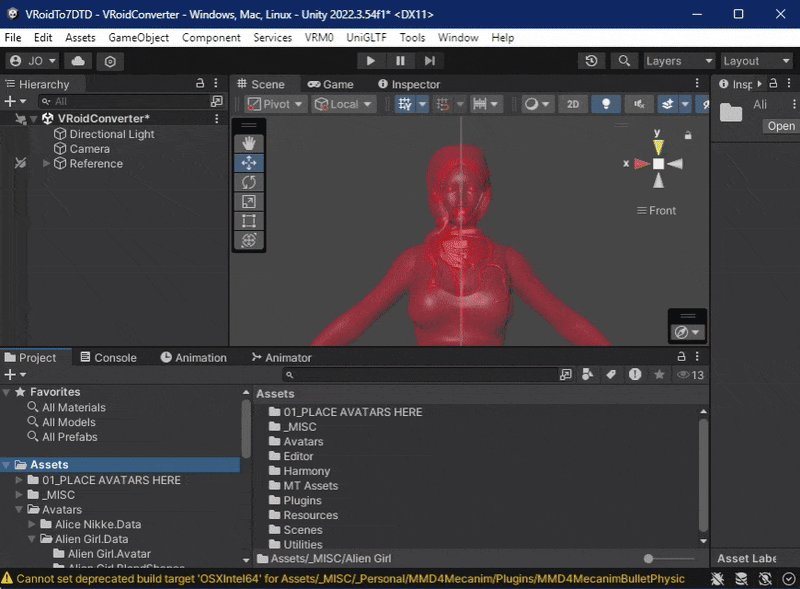
Task: Select the Hand view tool
Action: tap(249, 143)
